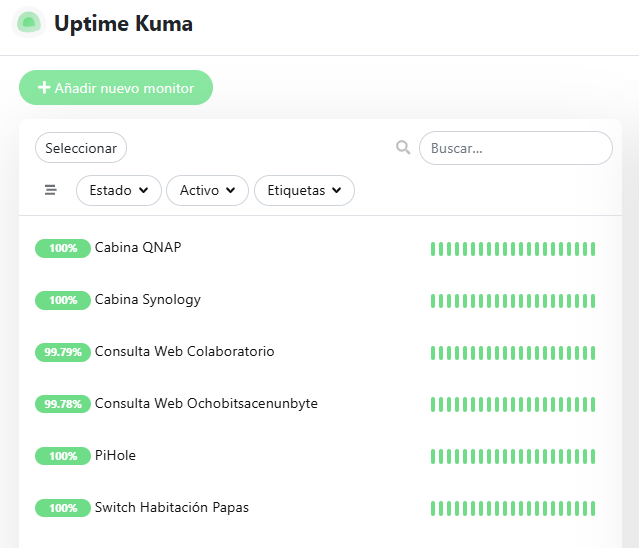Click the 99.78% uptime badge
This screenshot has height=548, width=639.
[62, 404]
